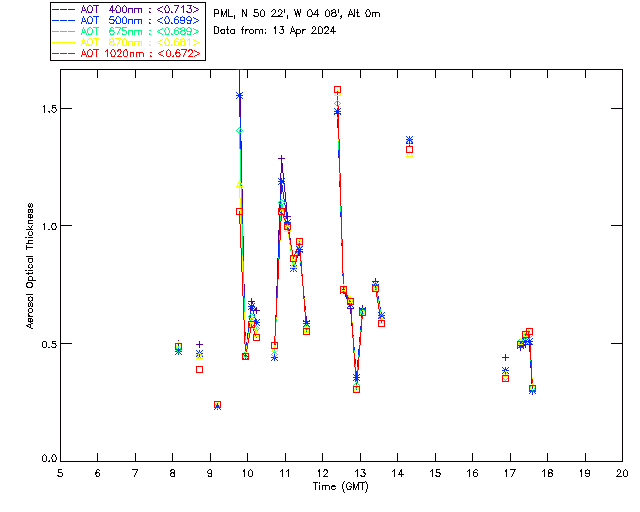
Task: Click the yellow triangle marker near 1.2 at 9.8 GMT
Action: [x=240, y=185]
